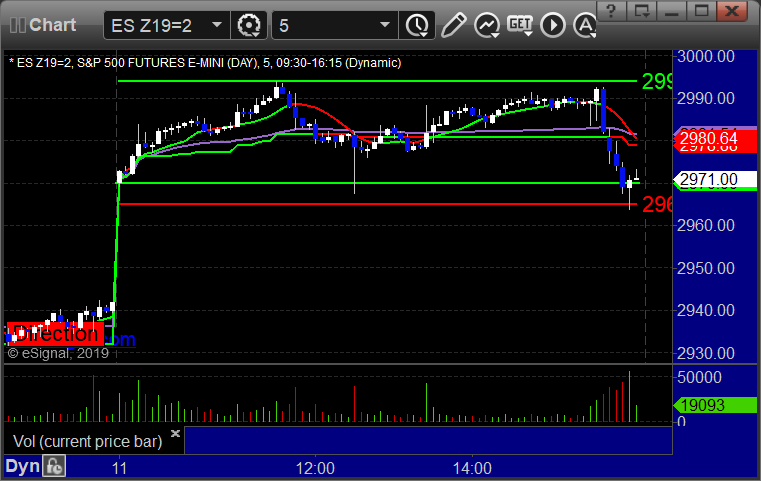Click the bar replay play icon
Viewport: 761px width, 481px height.
553,25
